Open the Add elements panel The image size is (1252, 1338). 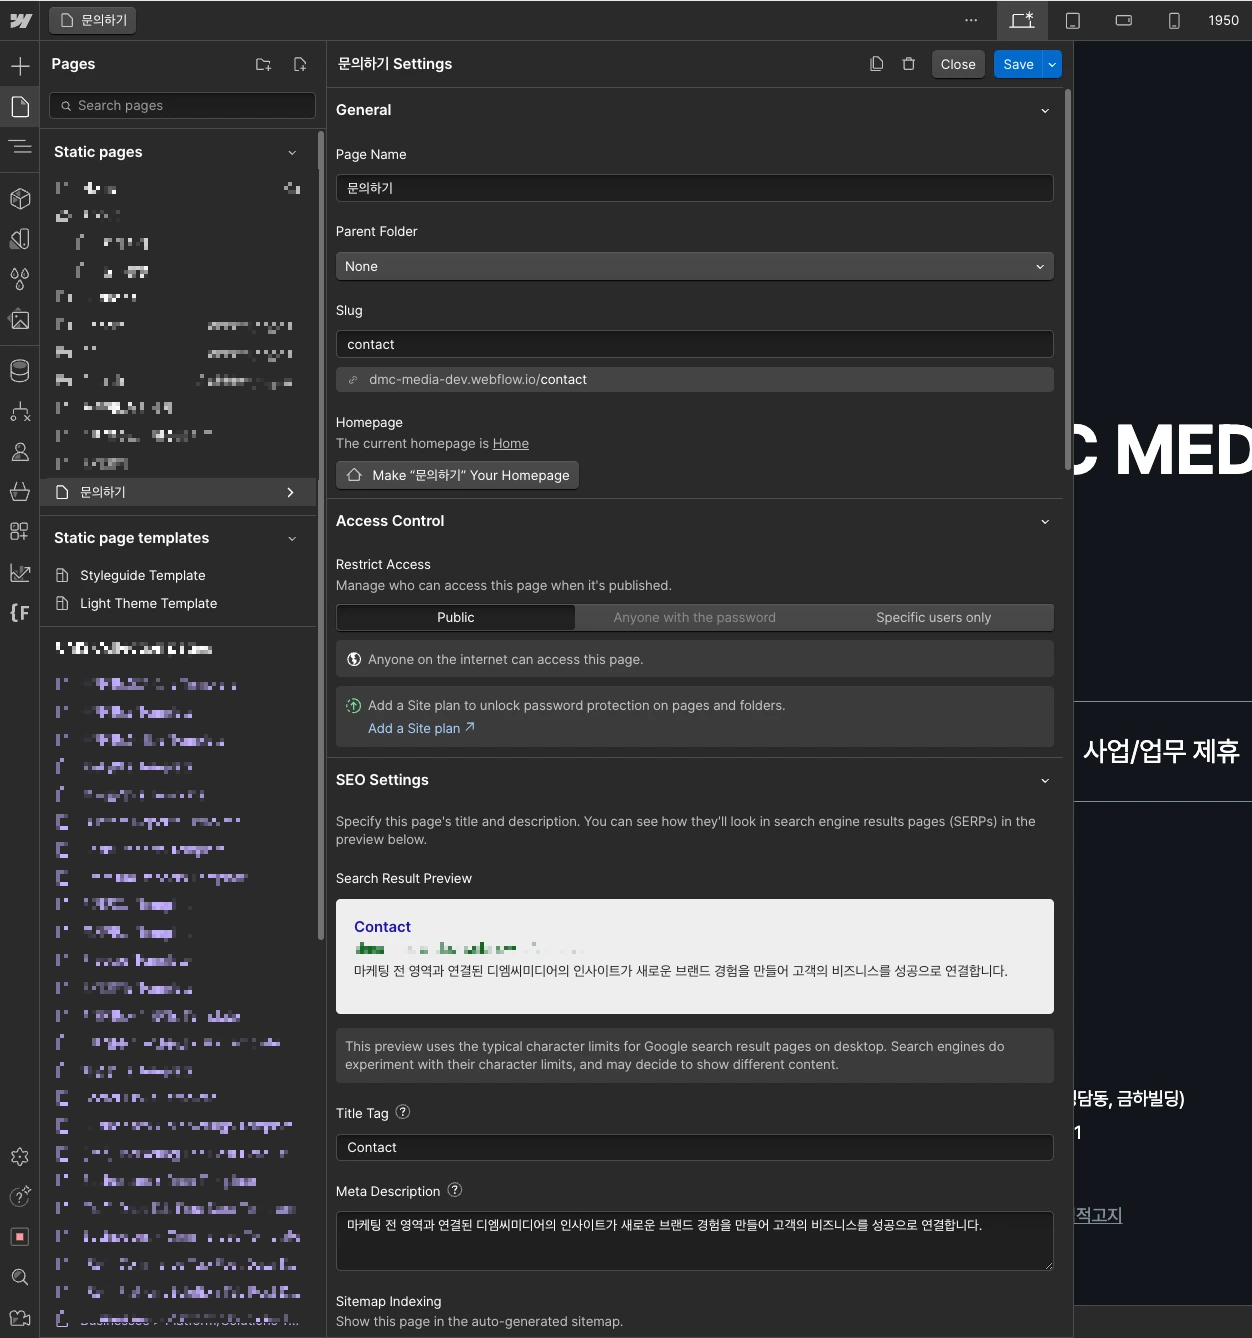pyautogui.click(x=20, y=66)
